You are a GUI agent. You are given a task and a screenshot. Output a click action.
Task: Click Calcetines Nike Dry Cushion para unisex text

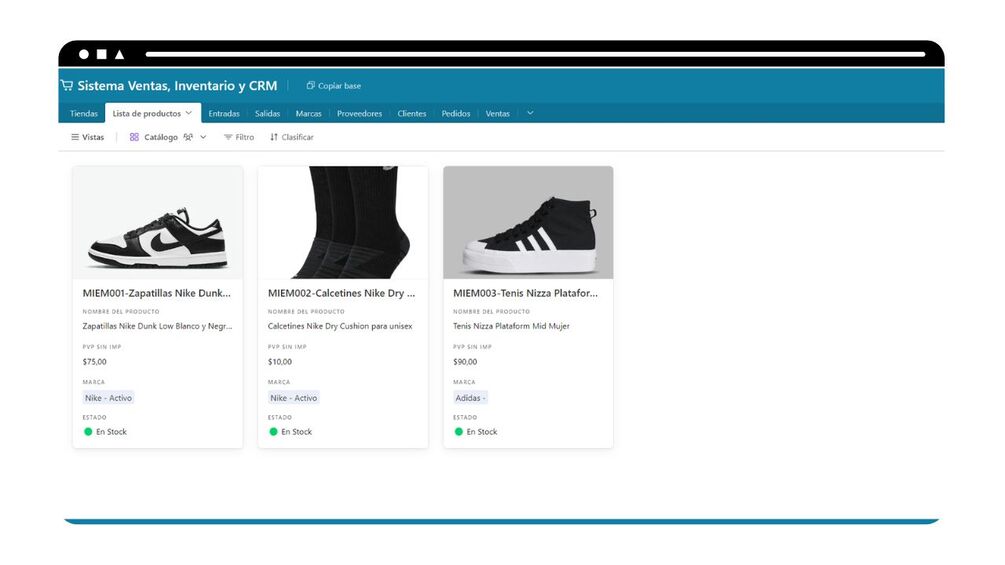tap(340, 326)
